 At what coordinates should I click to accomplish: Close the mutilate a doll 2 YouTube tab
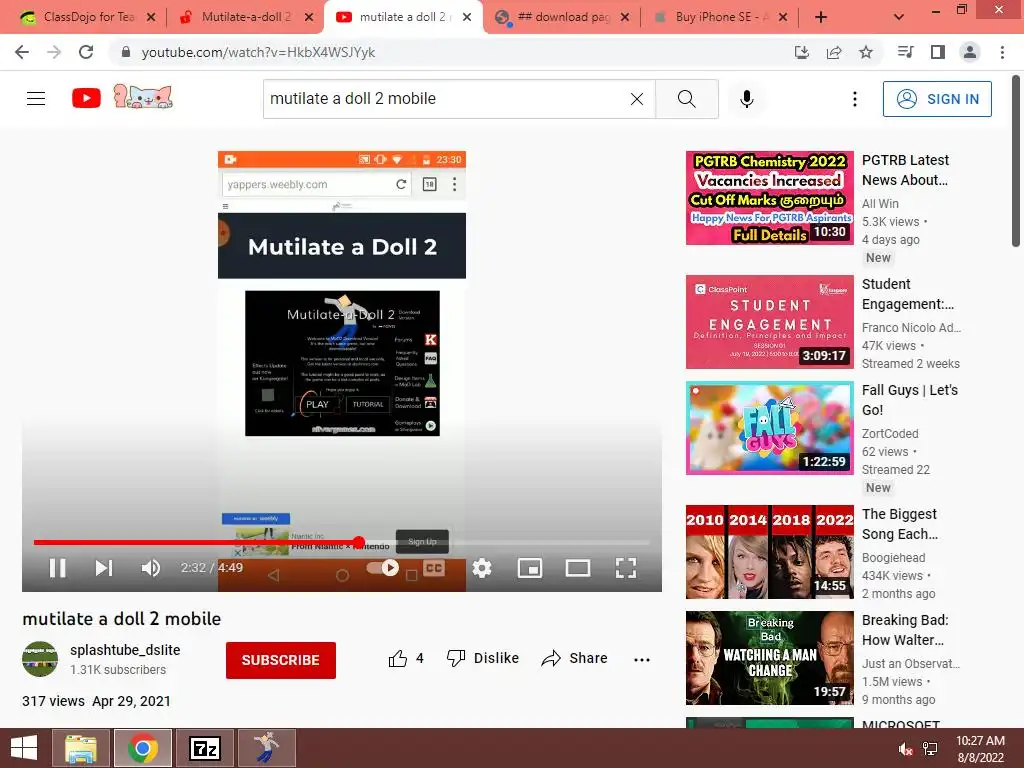[467, 17]
